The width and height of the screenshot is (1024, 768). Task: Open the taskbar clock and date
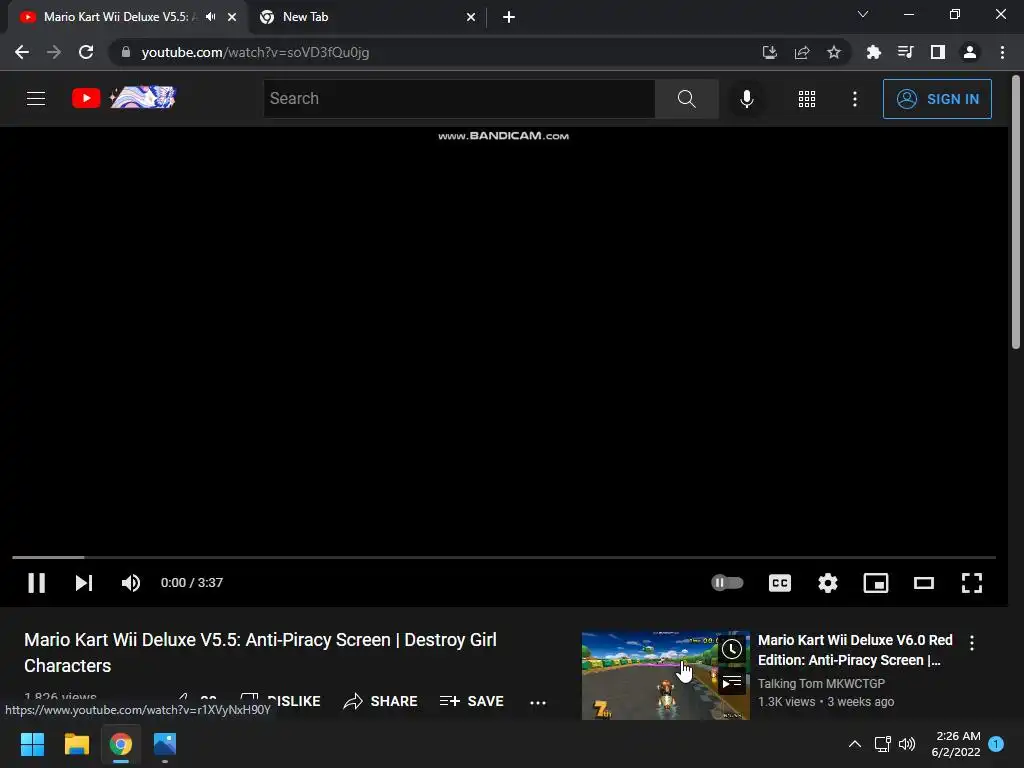click(956, 744)
